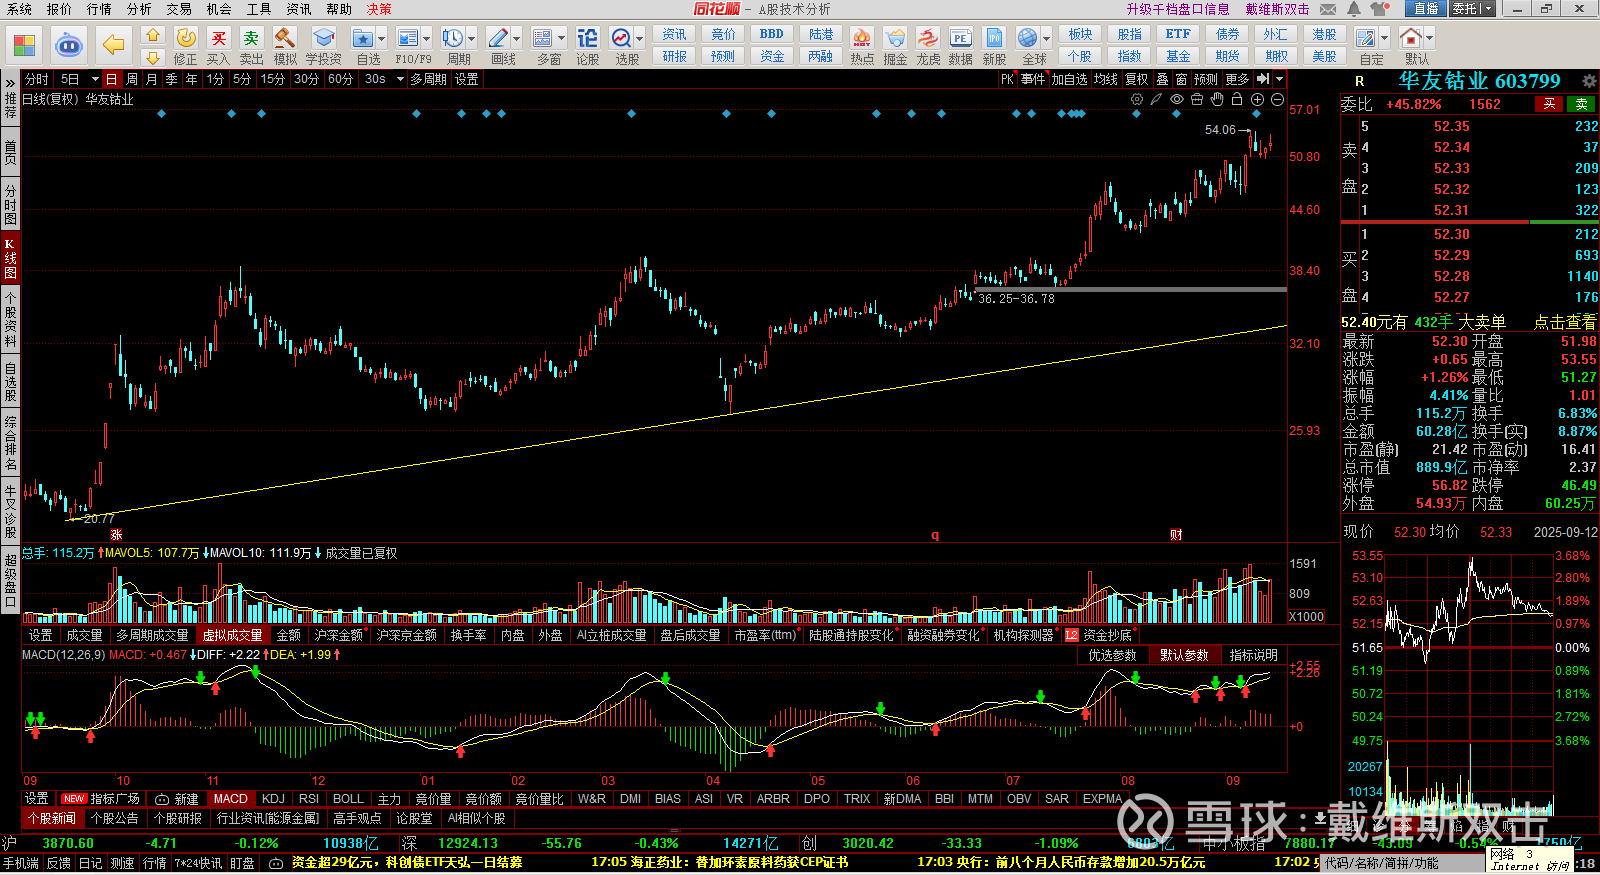1600x875 pixels.
Task: Click the 36.25-36.78 gap marker label
Action: pyautogui.click(x=1016, y=299)
